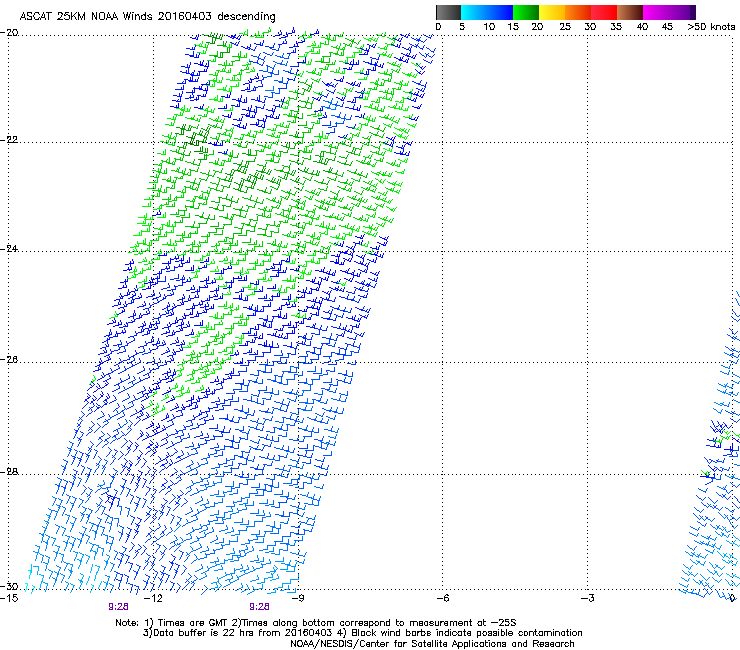
Task: Click the red 30-35 knots legend segment
Action: click(x=604, y=12)
